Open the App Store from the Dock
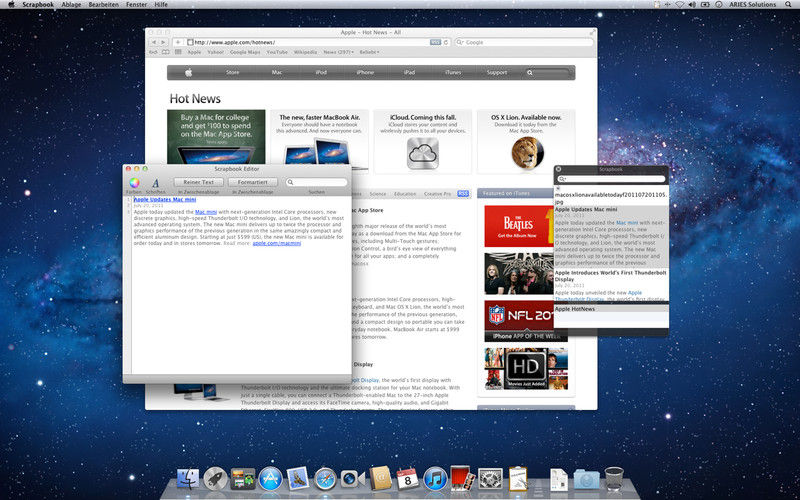 (x=270, y=479)
